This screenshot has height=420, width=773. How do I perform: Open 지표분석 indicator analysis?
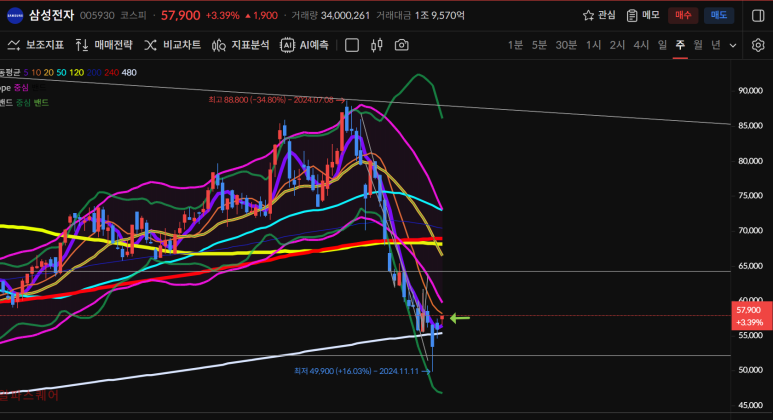(x=241, y=45)
